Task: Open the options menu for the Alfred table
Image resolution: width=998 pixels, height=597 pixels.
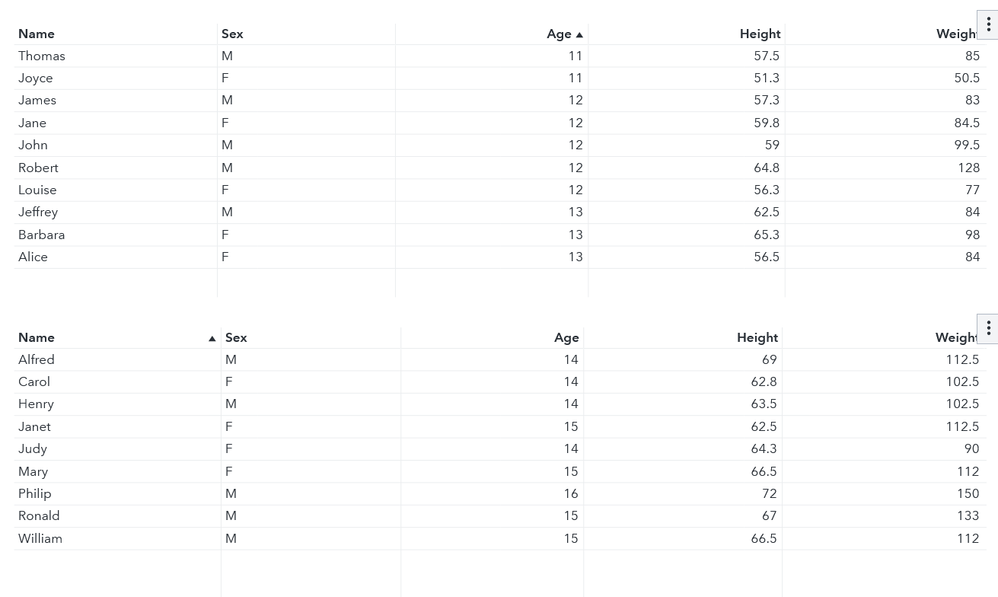Action: click(x=988, y=328)
